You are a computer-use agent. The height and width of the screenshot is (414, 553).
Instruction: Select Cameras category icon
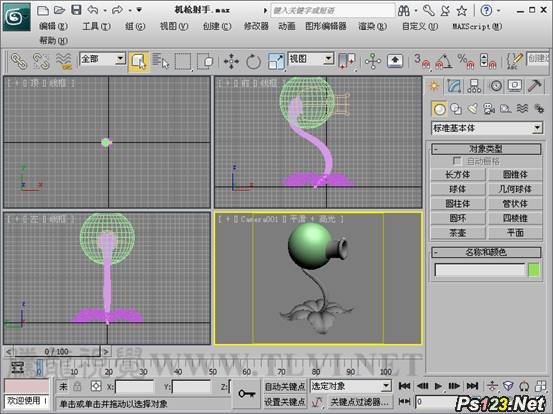click(489, 109)
